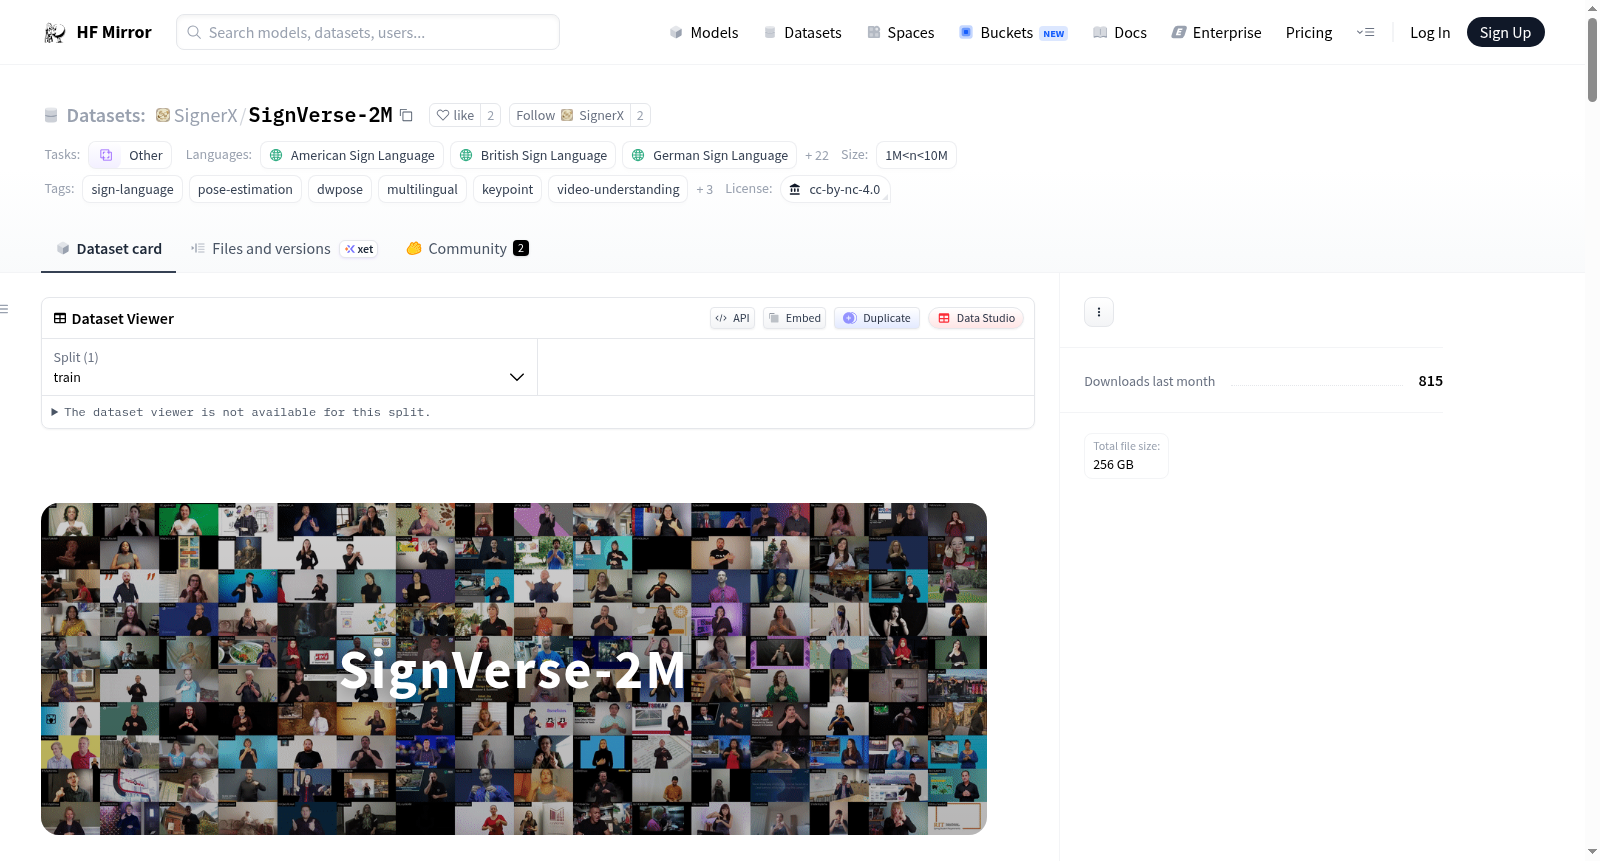Click the HF Mirror logo icon

55,33
